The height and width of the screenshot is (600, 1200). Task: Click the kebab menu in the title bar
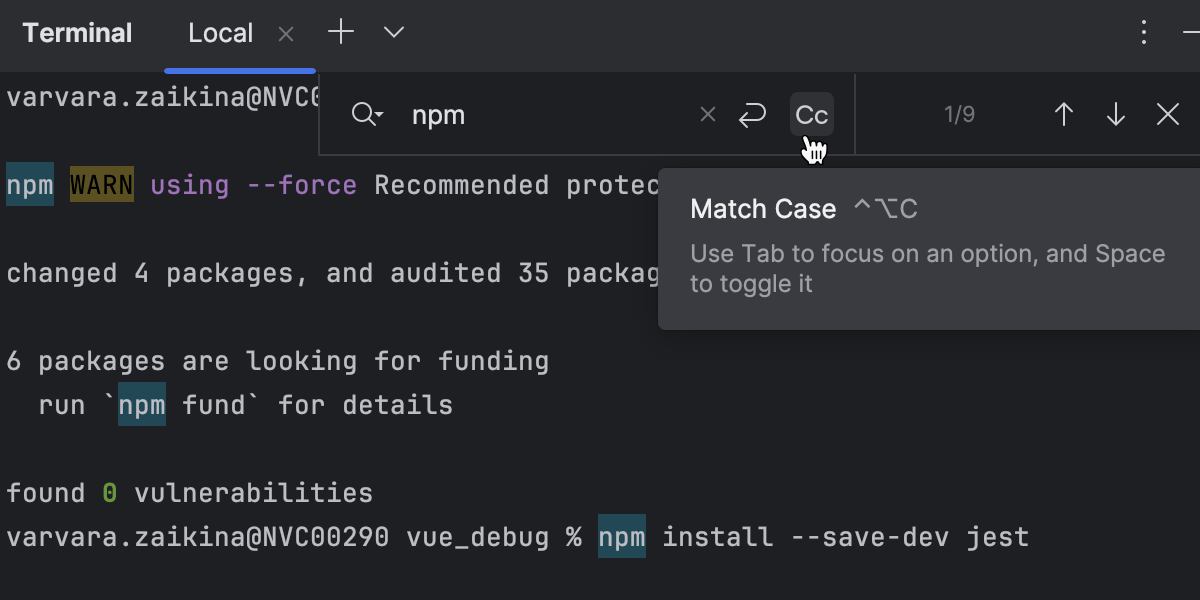pos(1143,32)
